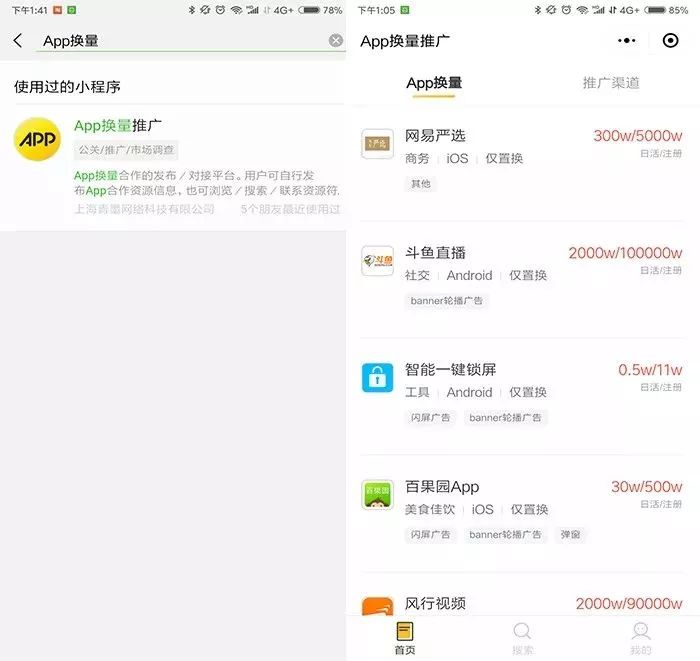Click the 使用过的小程序 section heading
Screen dimensions: 700x661
(x=67, y=87)
